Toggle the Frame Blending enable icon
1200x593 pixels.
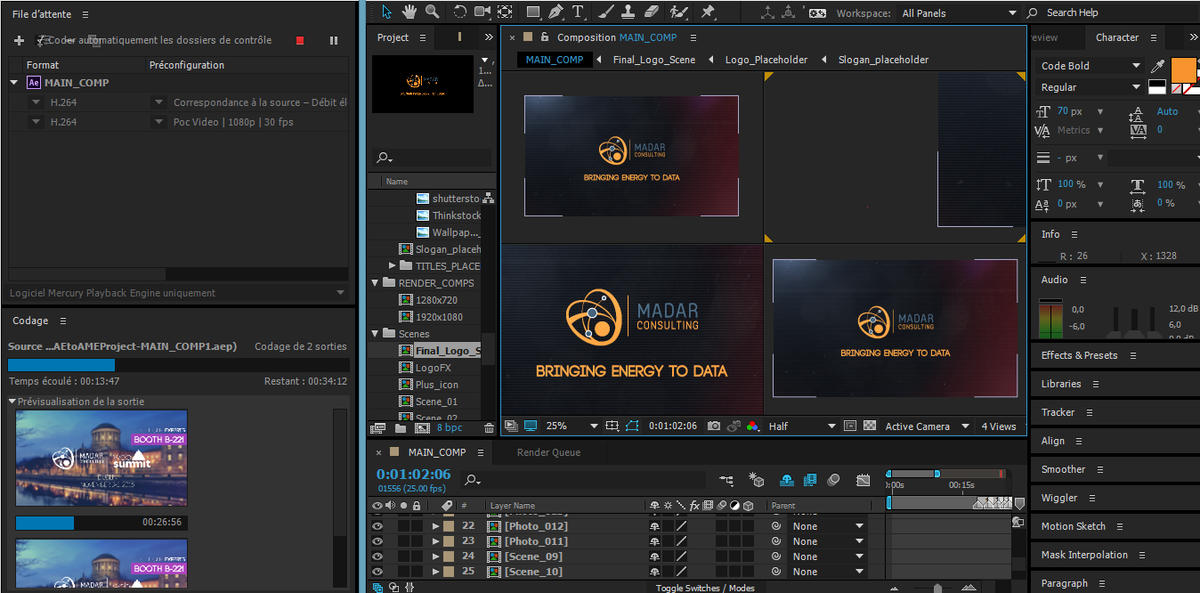809,481
